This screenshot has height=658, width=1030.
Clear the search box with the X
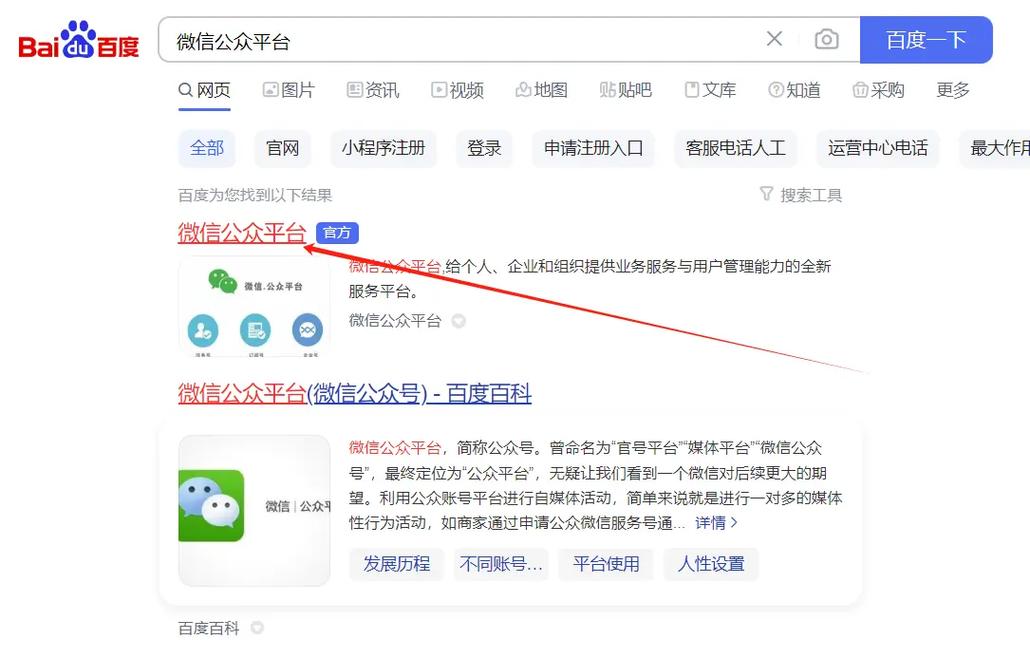774,38
